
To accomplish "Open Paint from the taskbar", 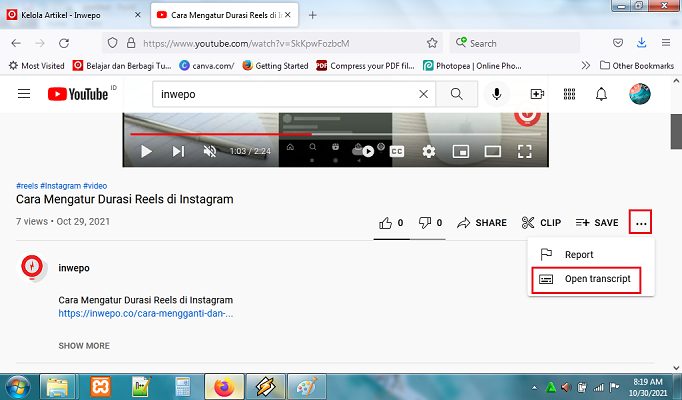I will [x=307, y=387].
